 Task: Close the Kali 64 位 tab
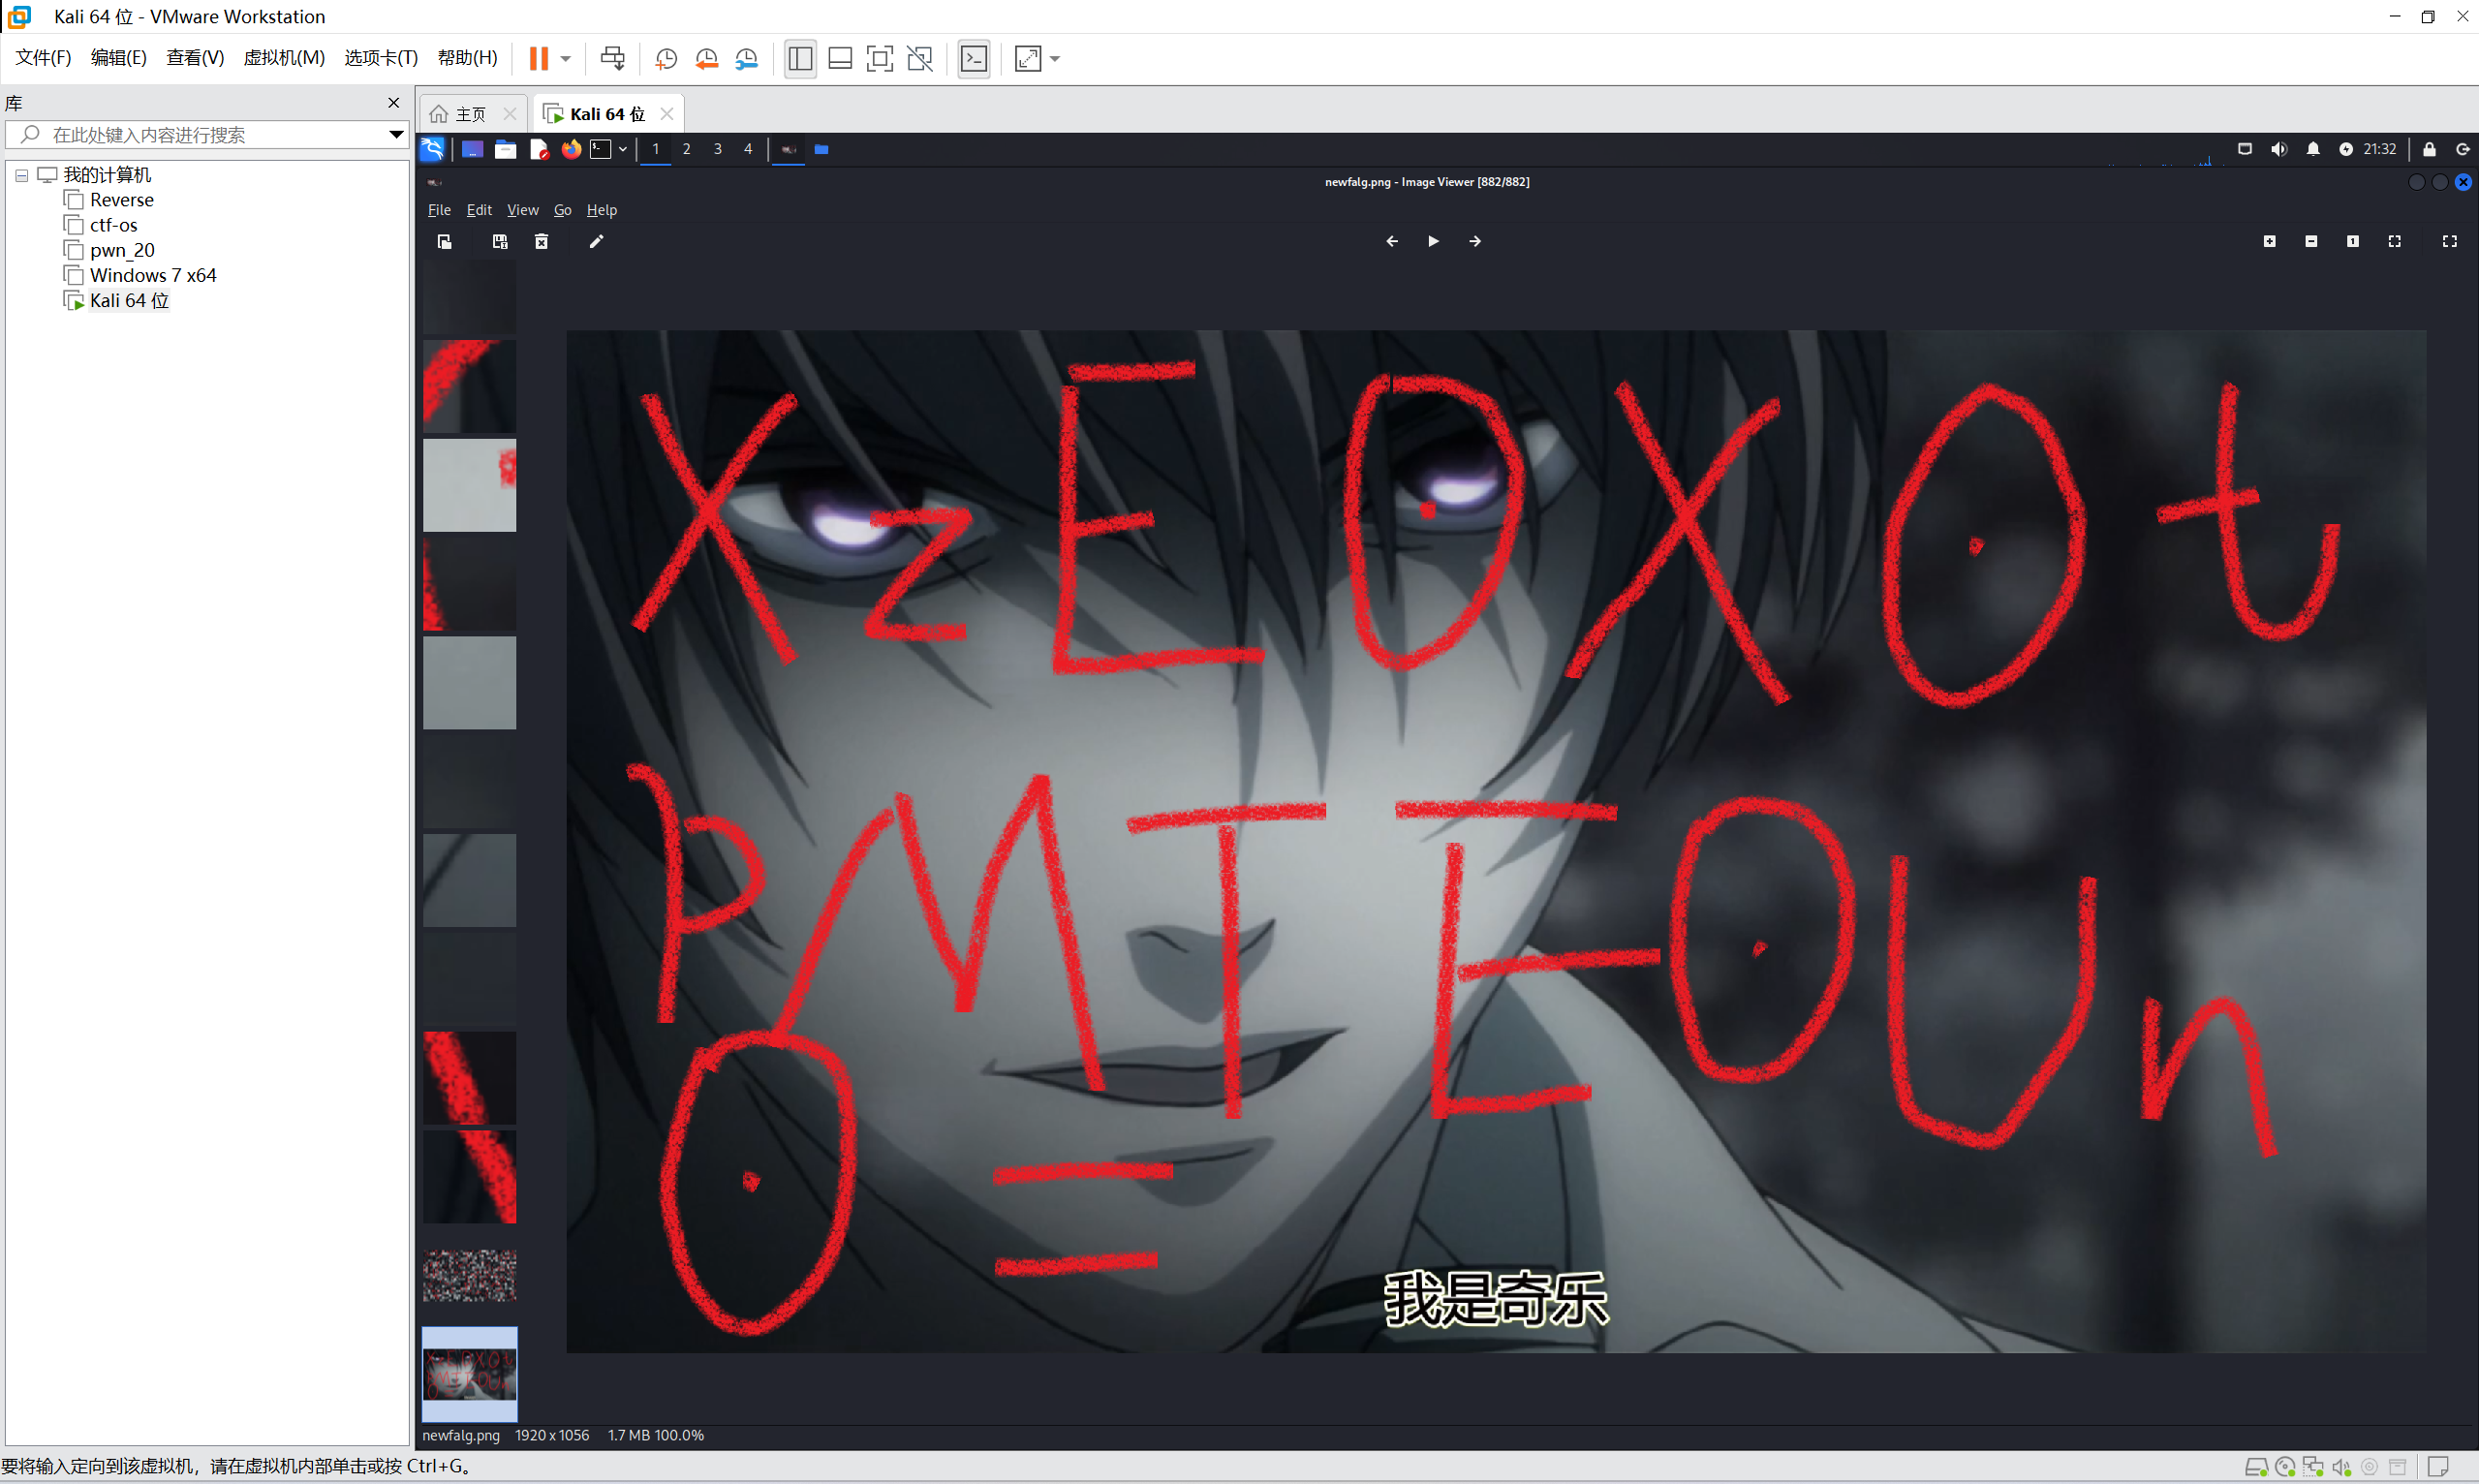click(x=667, y=114)
